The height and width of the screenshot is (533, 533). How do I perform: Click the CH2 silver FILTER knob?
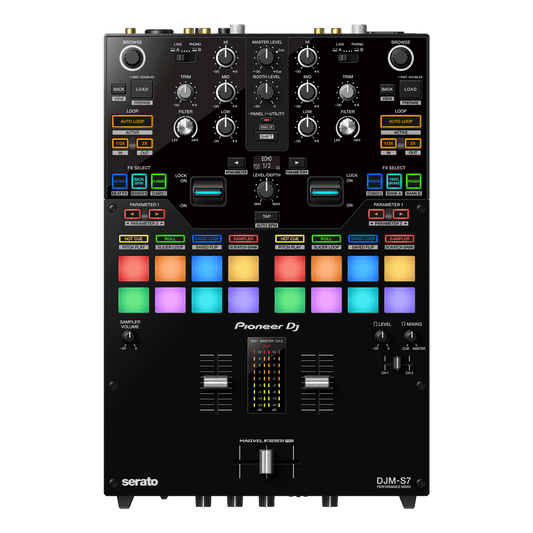coord(348,127)
